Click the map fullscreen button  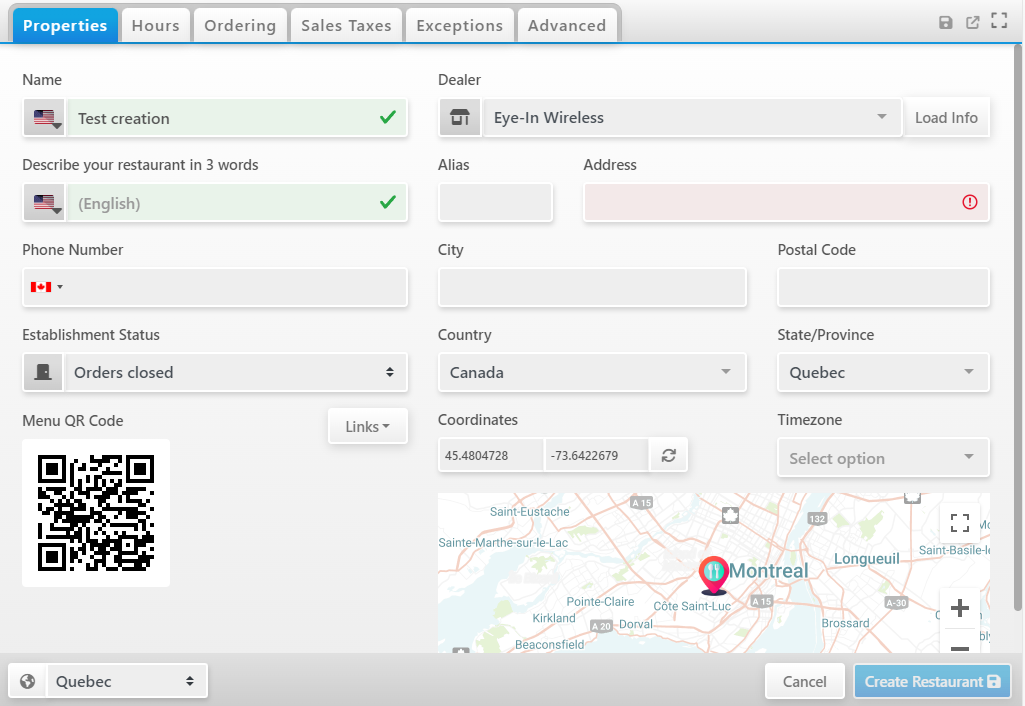click(x=959, y=522)
